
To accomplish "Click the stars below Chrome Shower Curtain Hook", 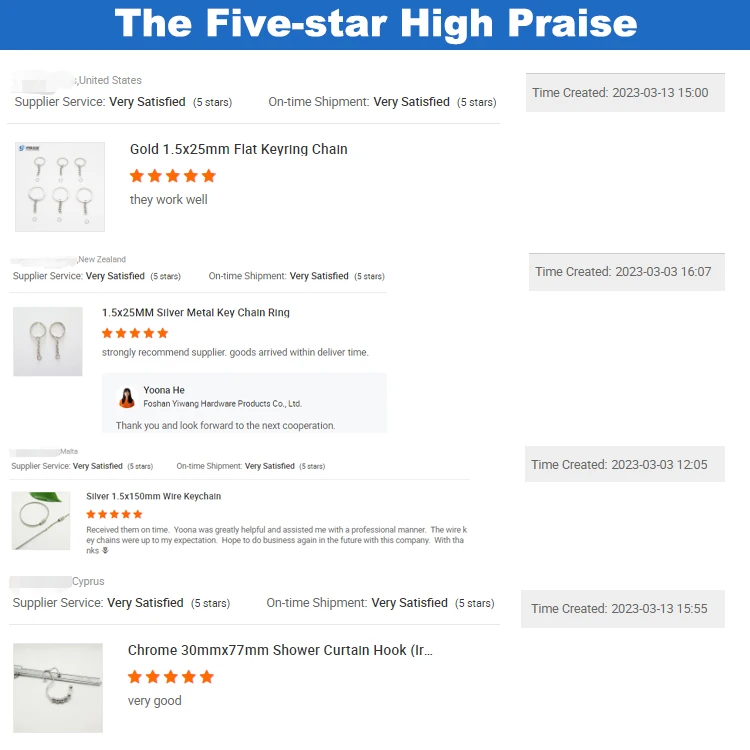I will tap(171, 677).
